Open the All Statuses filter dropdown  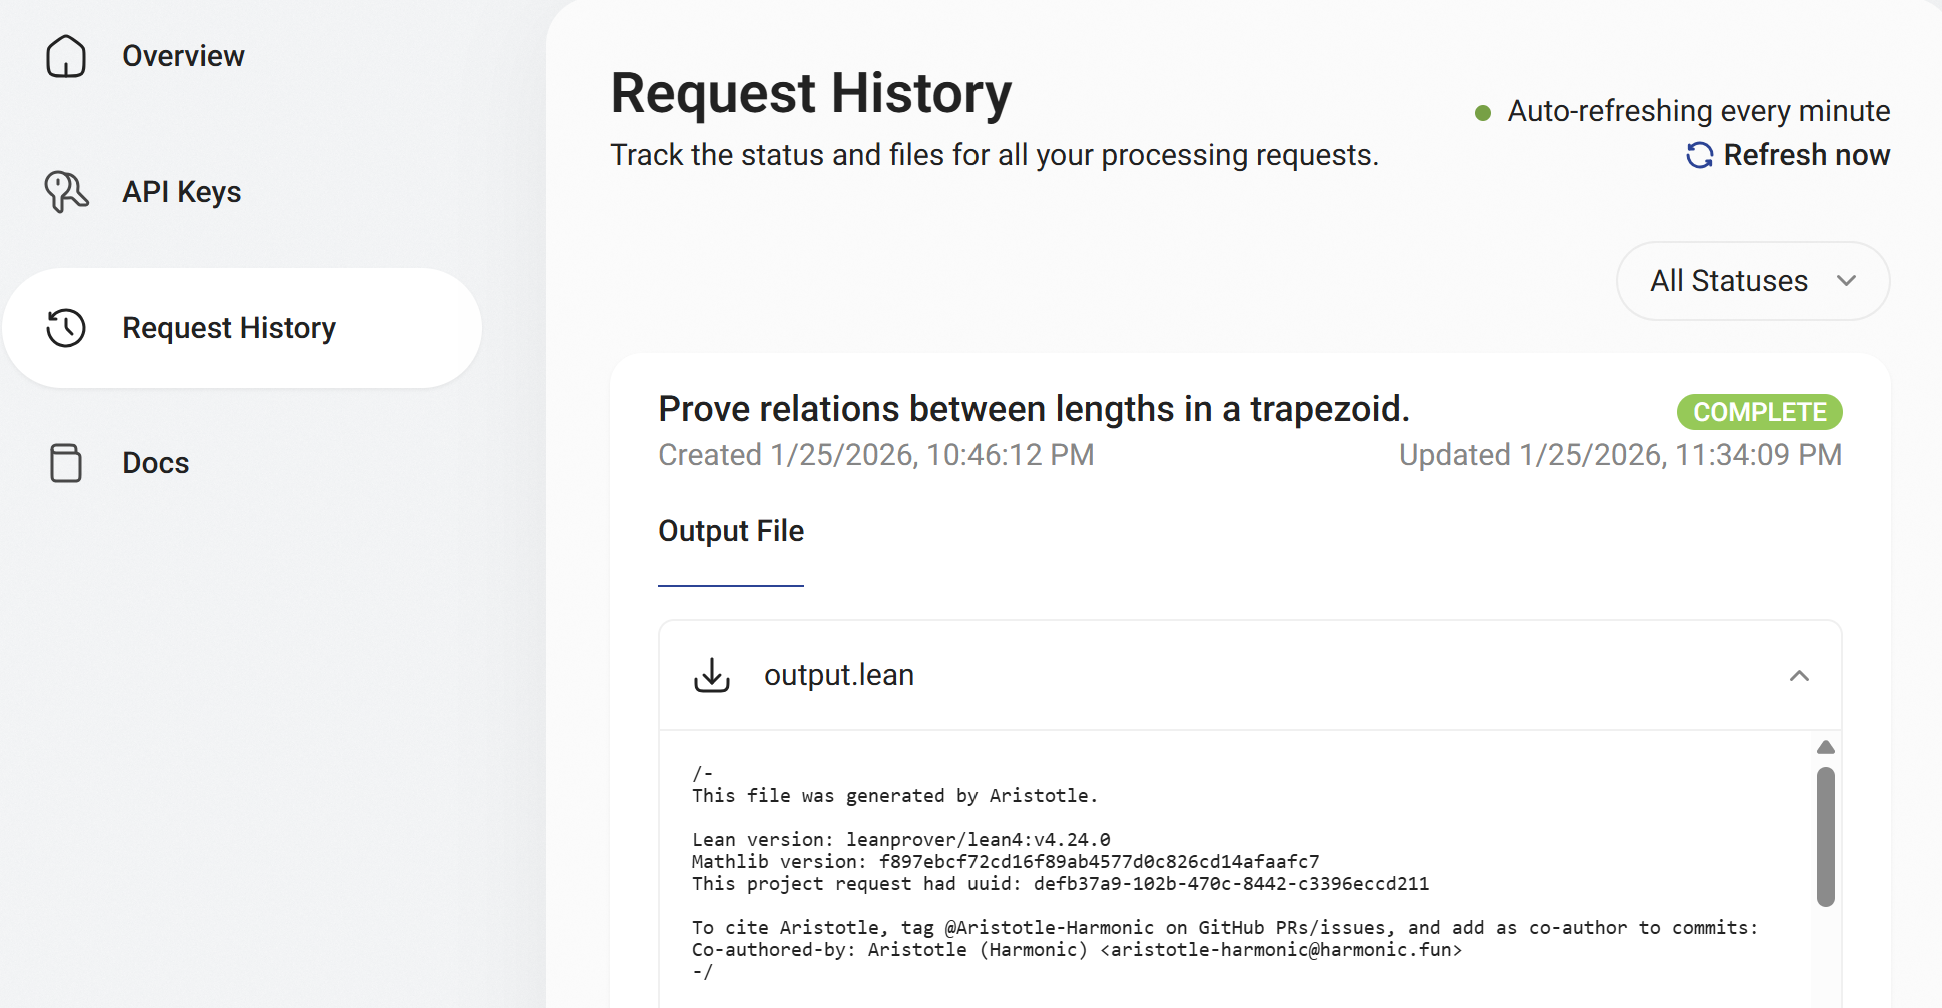click(x=1752, y=281)
